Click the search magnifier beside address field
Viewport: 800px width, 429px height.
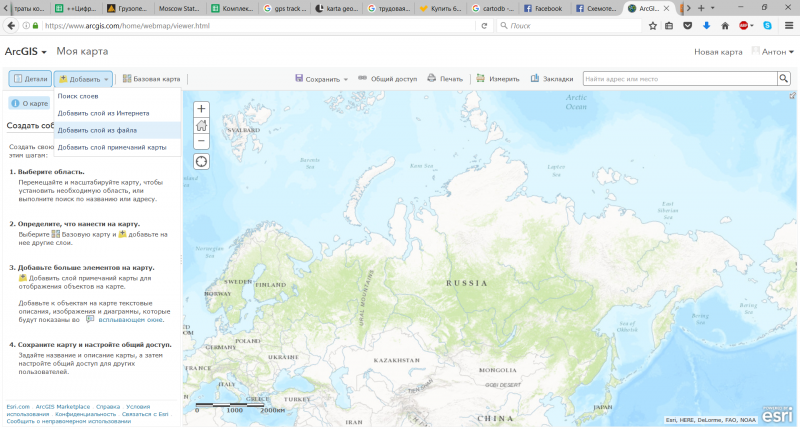point(785,78)
